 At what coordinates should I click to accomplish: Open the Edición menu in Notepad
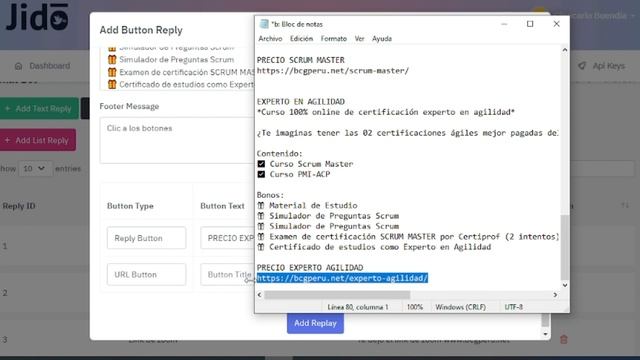(x=301, y=39)
